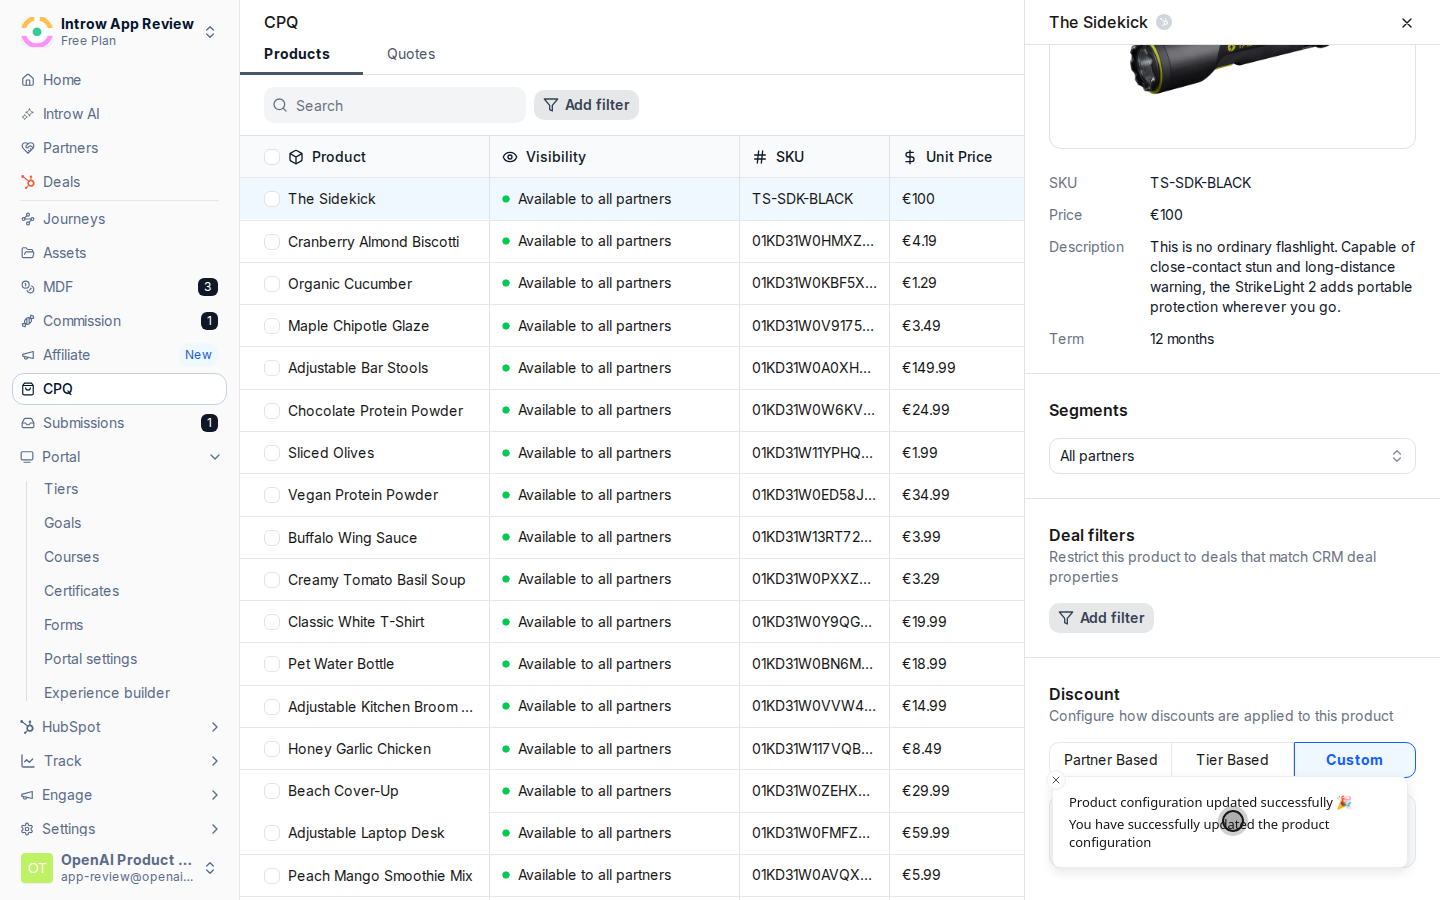Click the Portal icon in the sidebar

click(x=28, y=457)
